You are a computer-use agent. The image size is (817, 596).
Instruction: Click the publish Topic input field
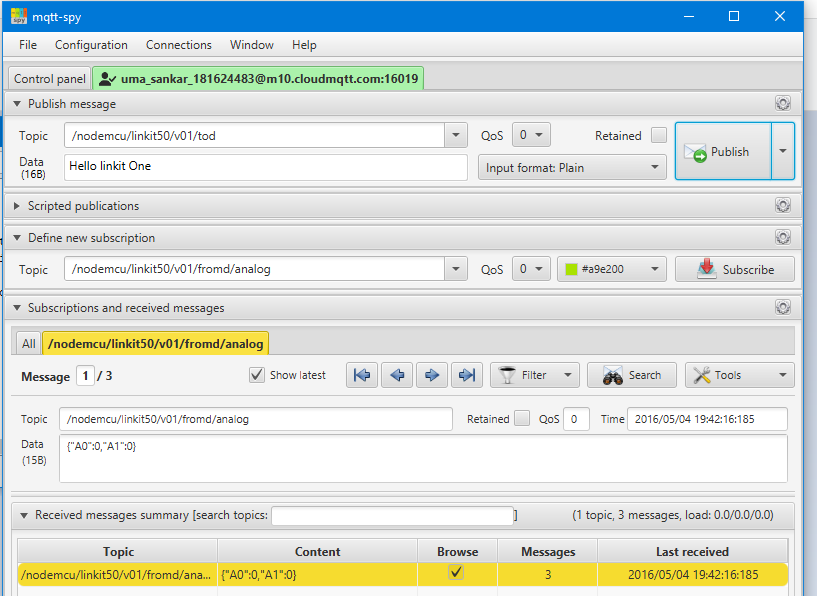coord(255,135)
